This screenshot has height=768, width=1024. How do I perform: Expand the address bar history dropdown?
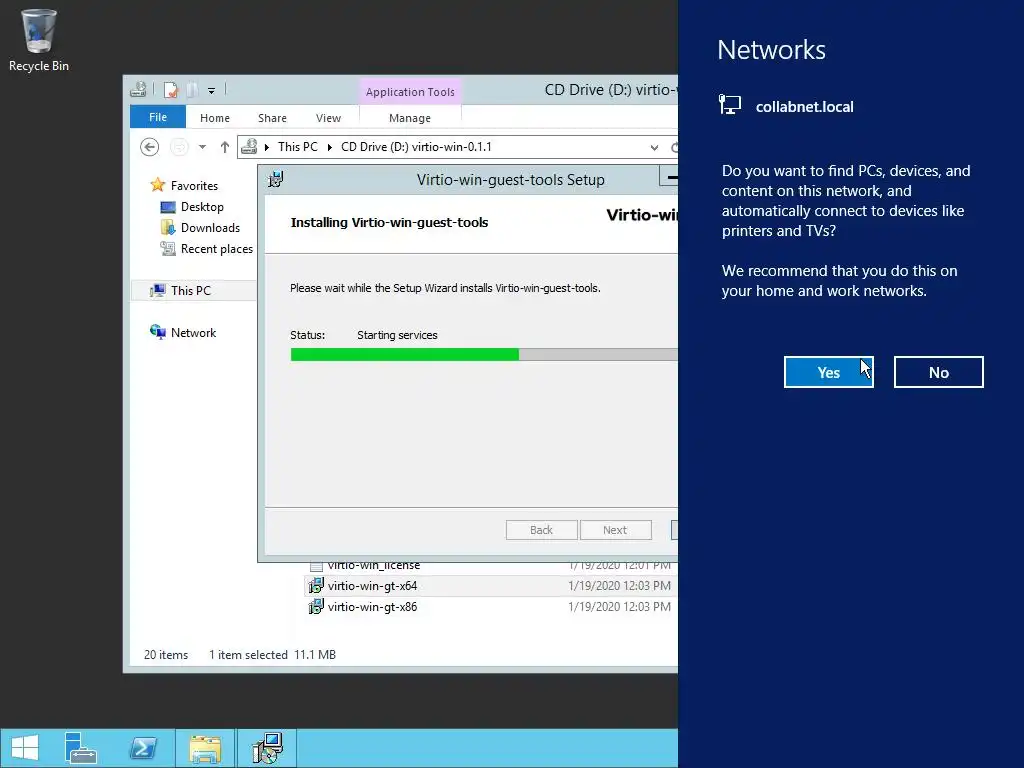point(654,148)
